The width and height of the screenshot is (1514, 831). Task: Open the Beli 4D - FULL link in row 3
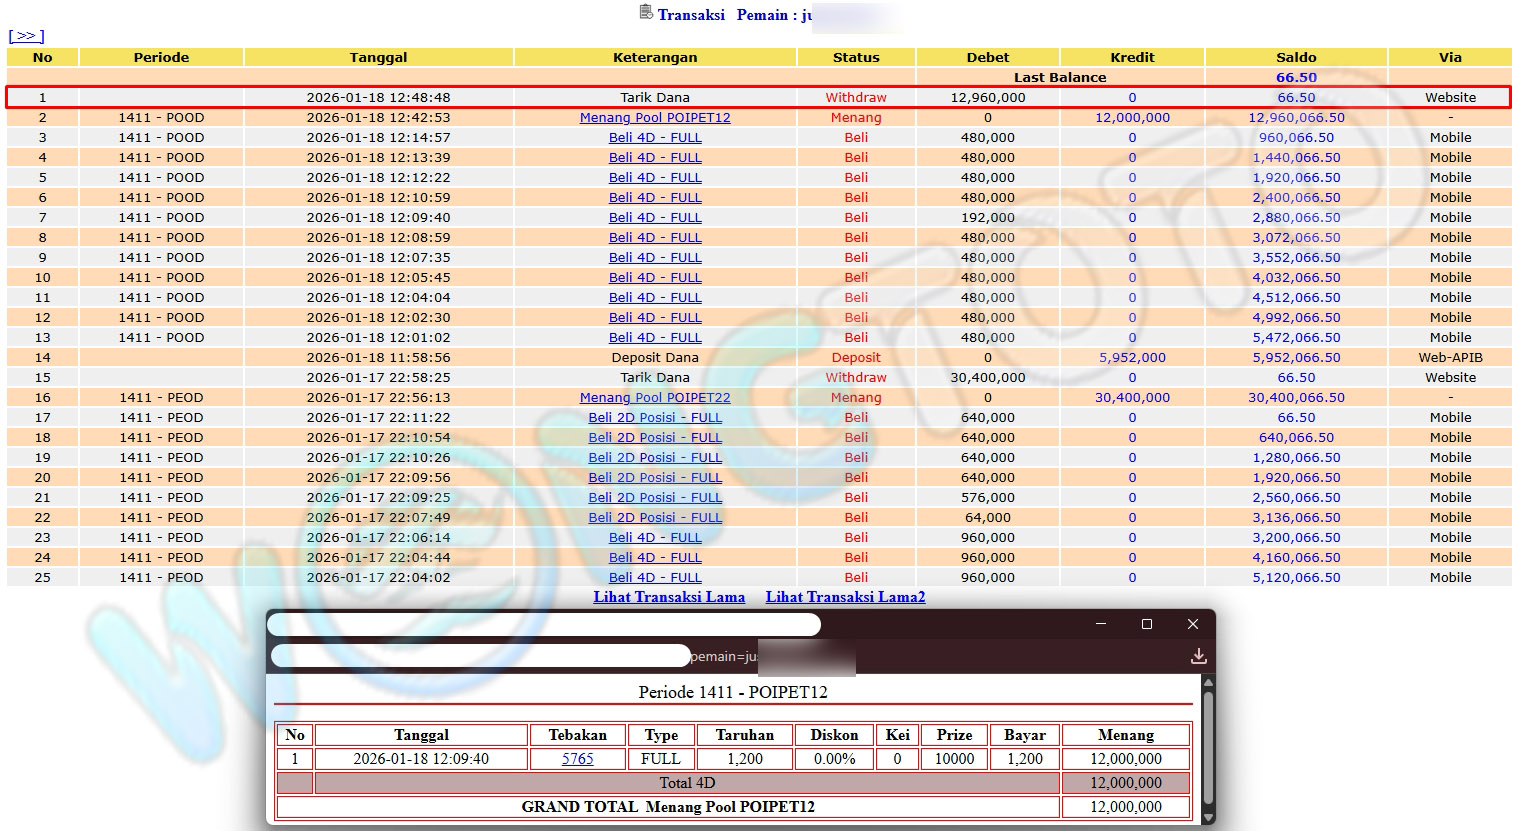point(655,138)
